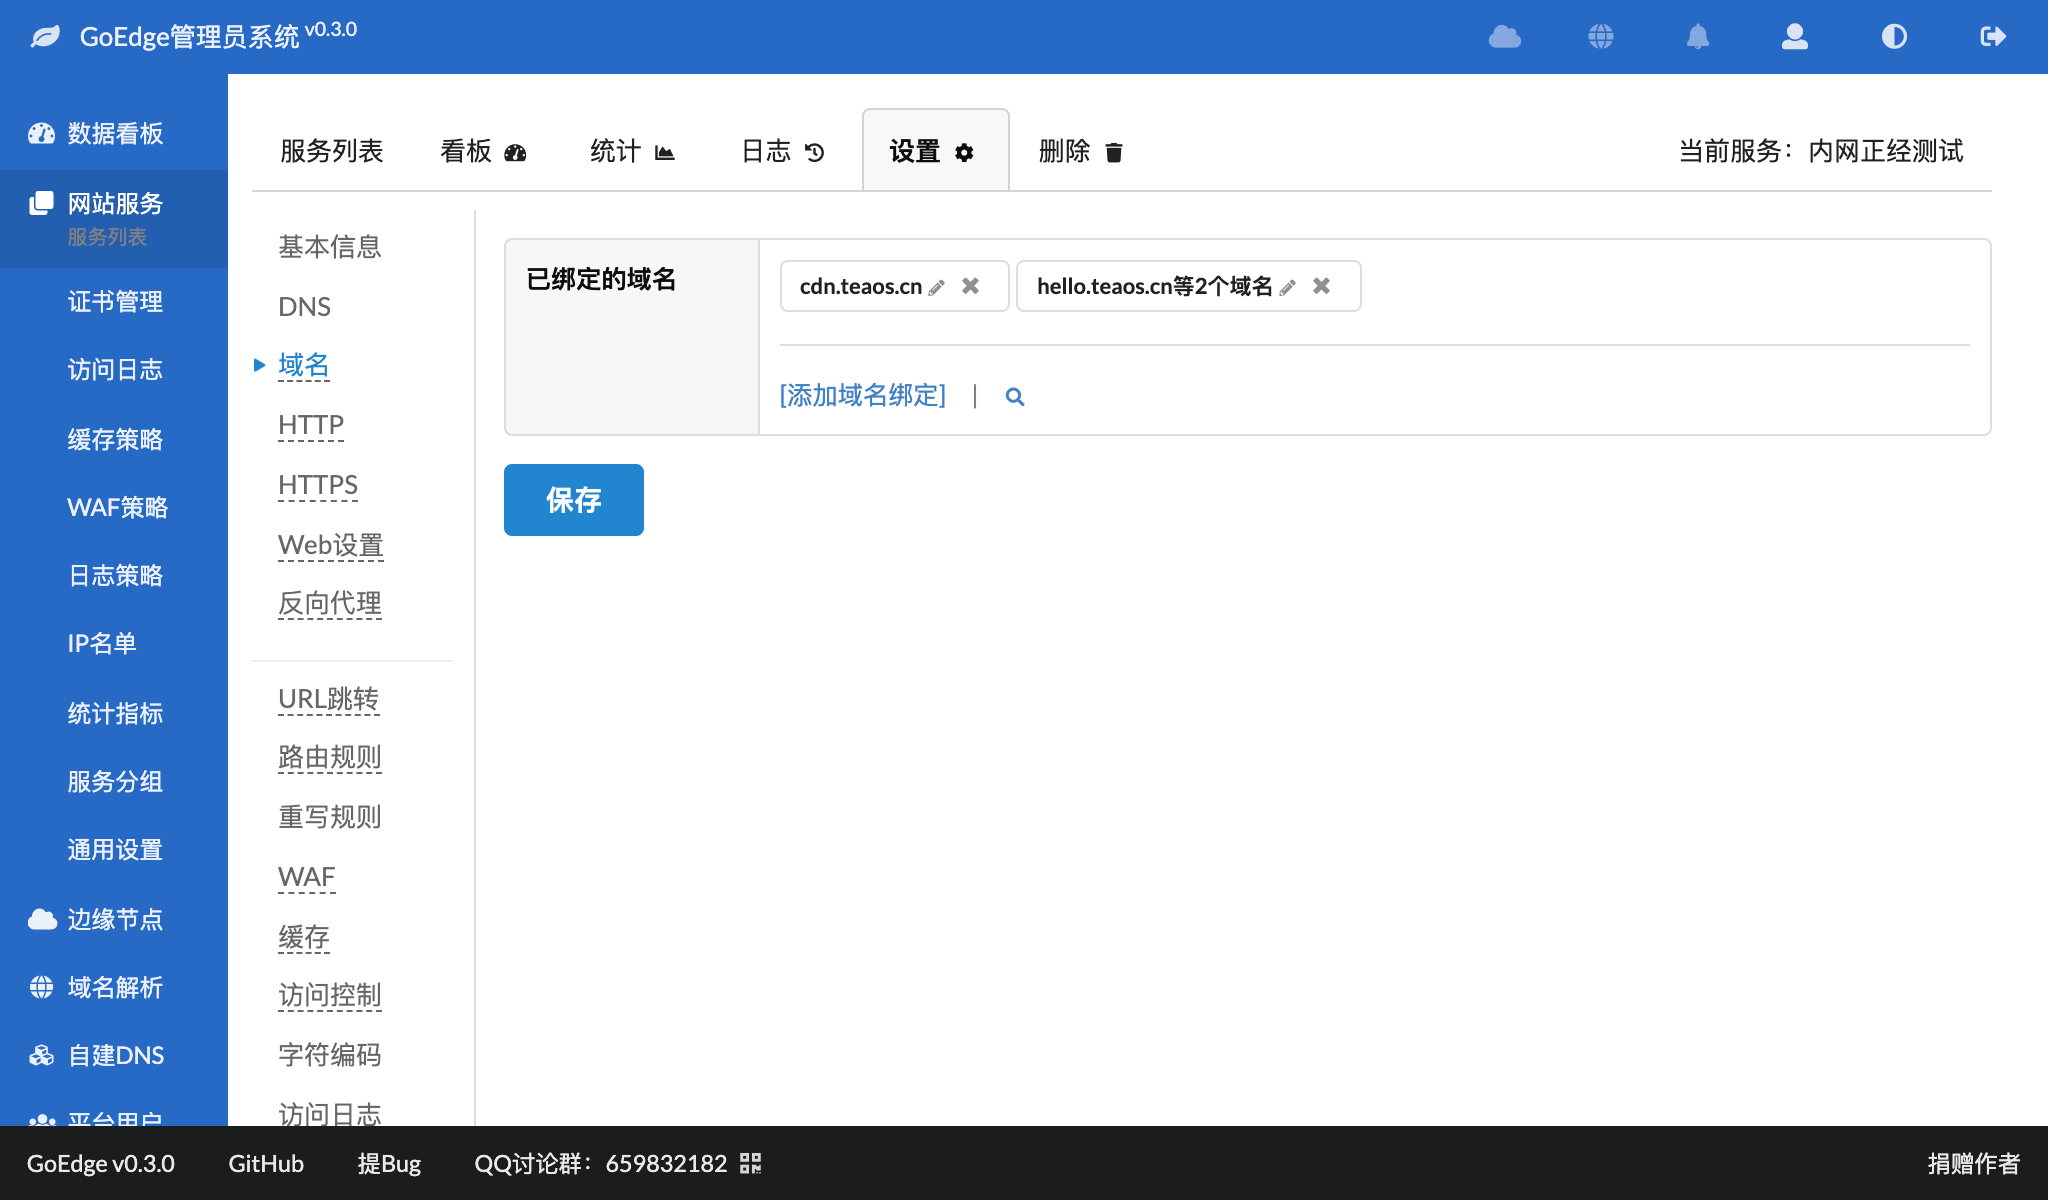Click 捐赠作者 link in footer
Image resolution: width=2048 pixels, height=1200 pixels.
(1974, 1163)
